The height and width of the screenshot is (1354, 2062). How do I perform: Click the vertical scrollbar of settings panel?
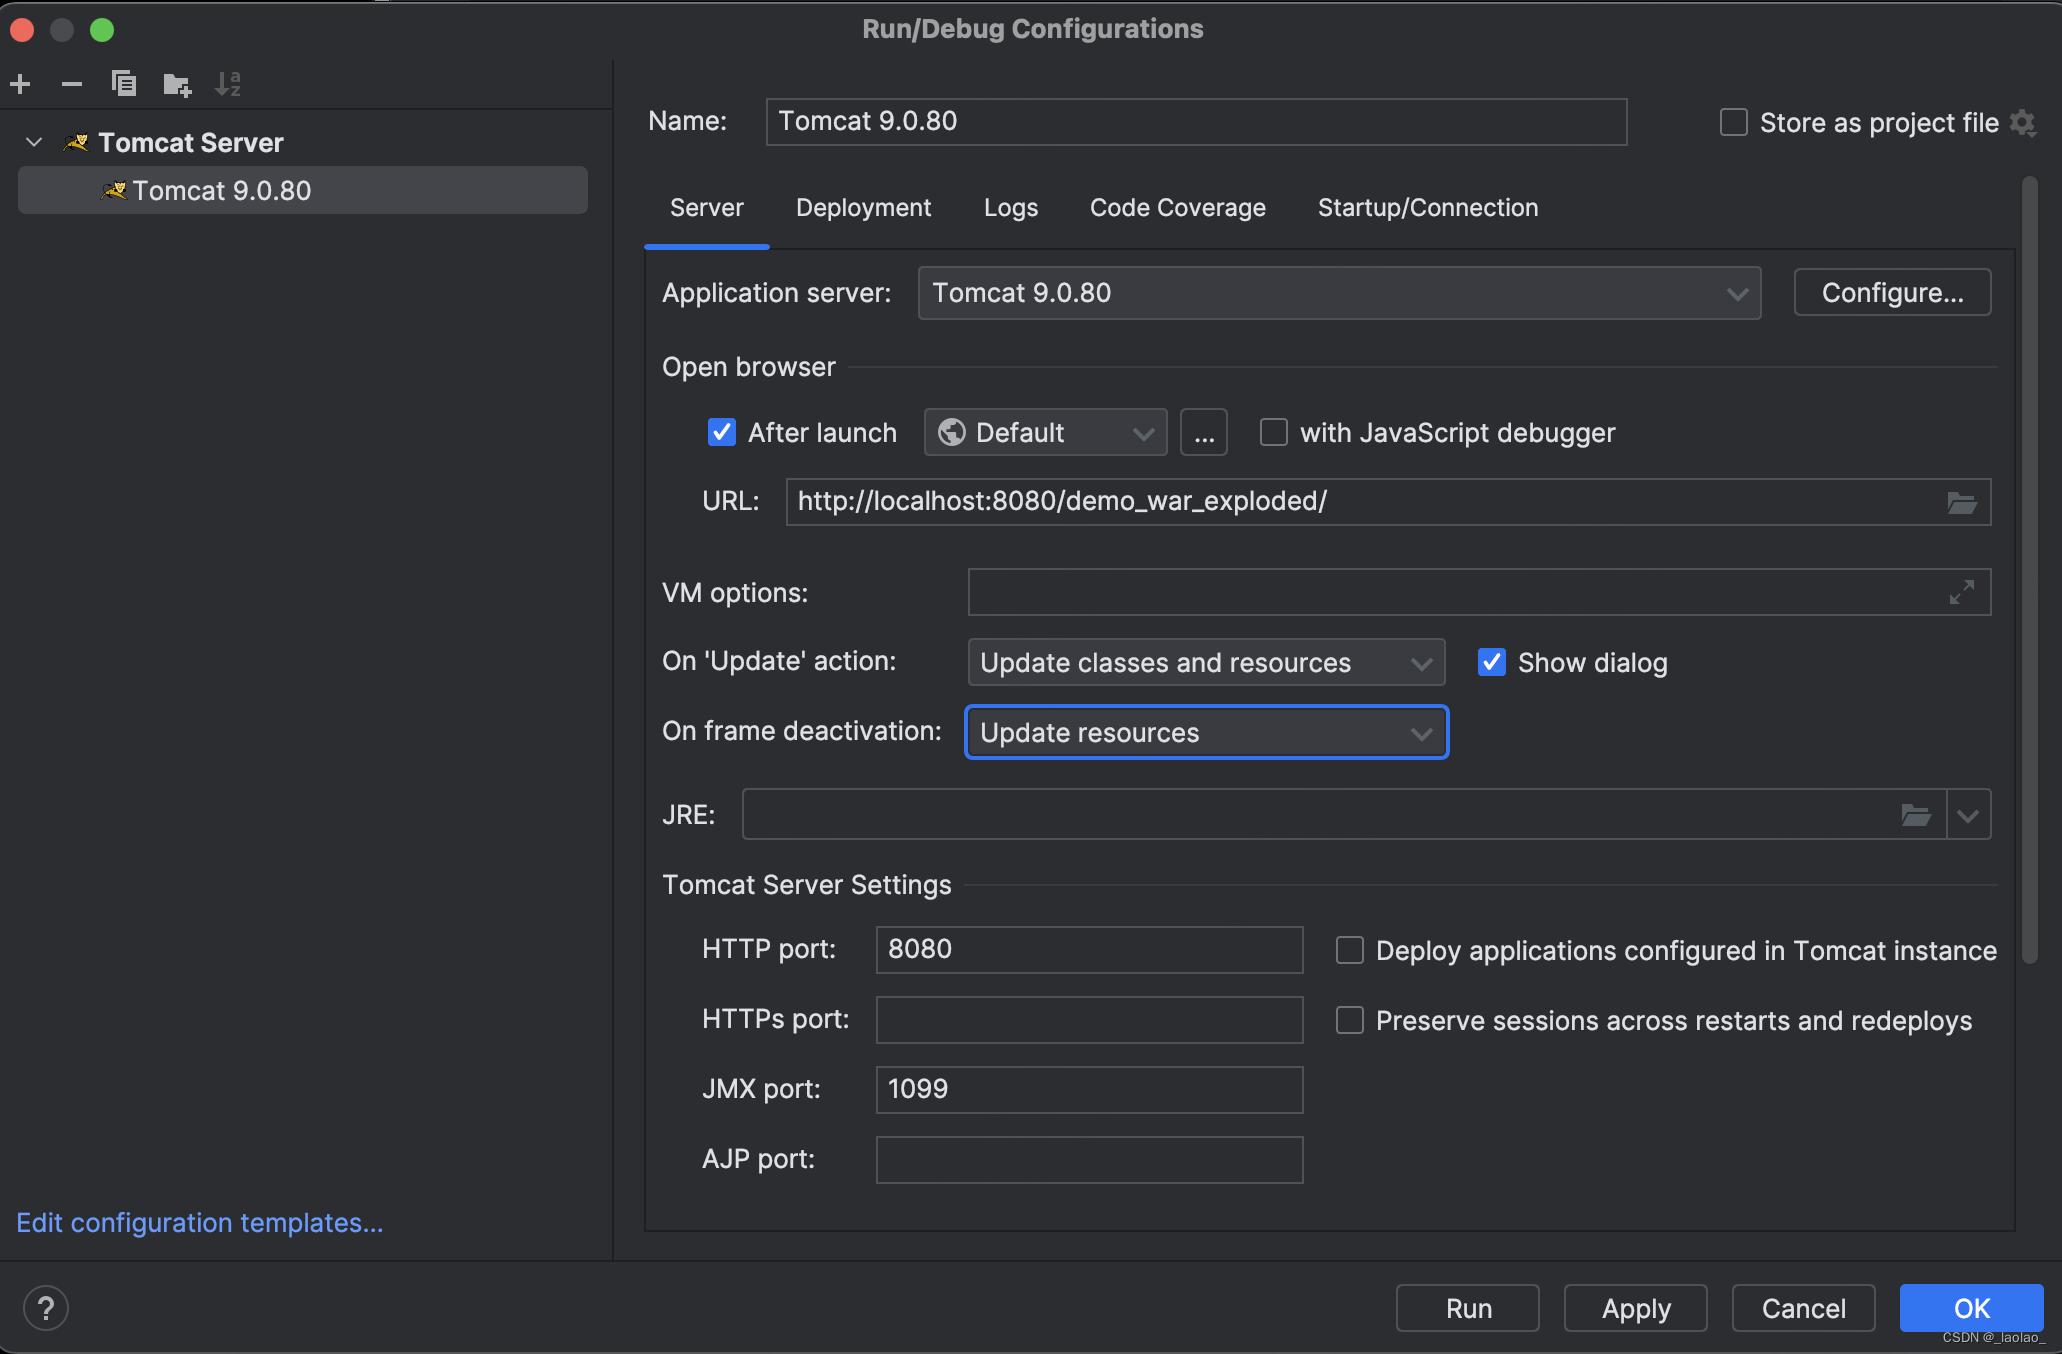2029,570
